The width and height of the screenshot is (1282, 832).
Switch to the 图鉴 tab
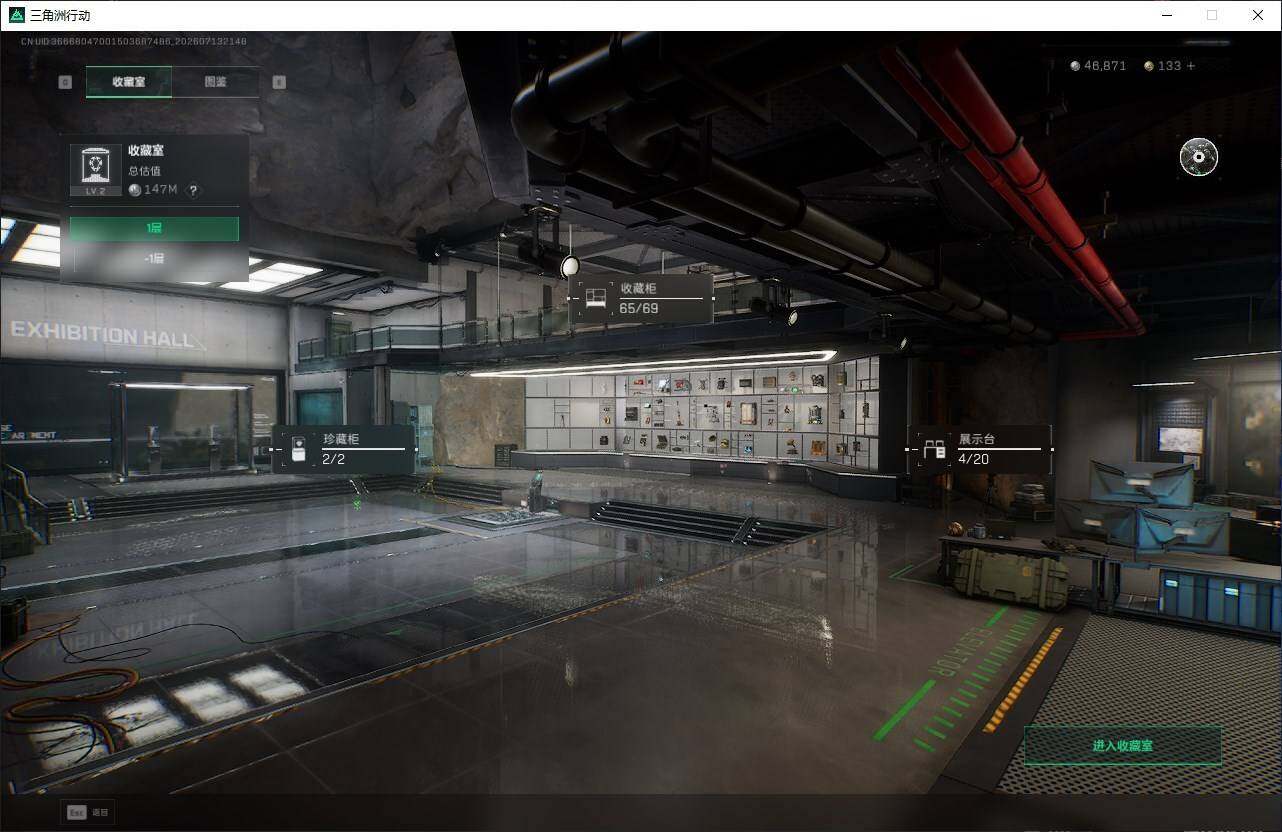coord(215,82)
